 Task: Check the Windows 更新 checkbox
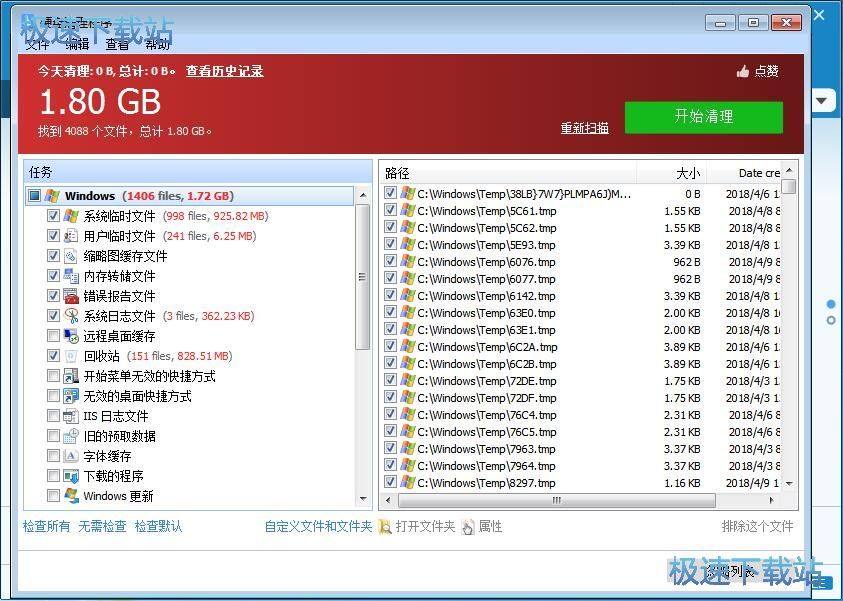coord(53,496)
